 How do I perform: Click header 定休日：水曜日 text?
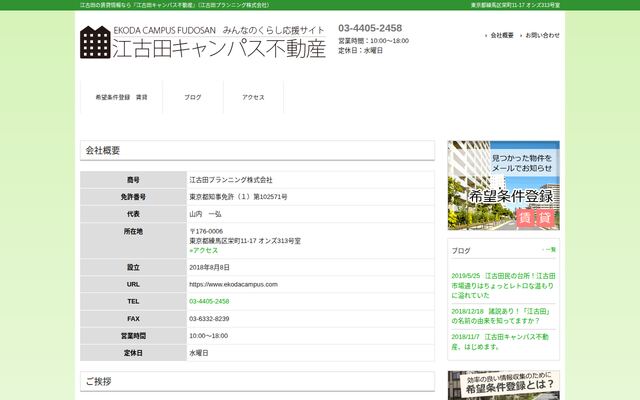(360, 50)
